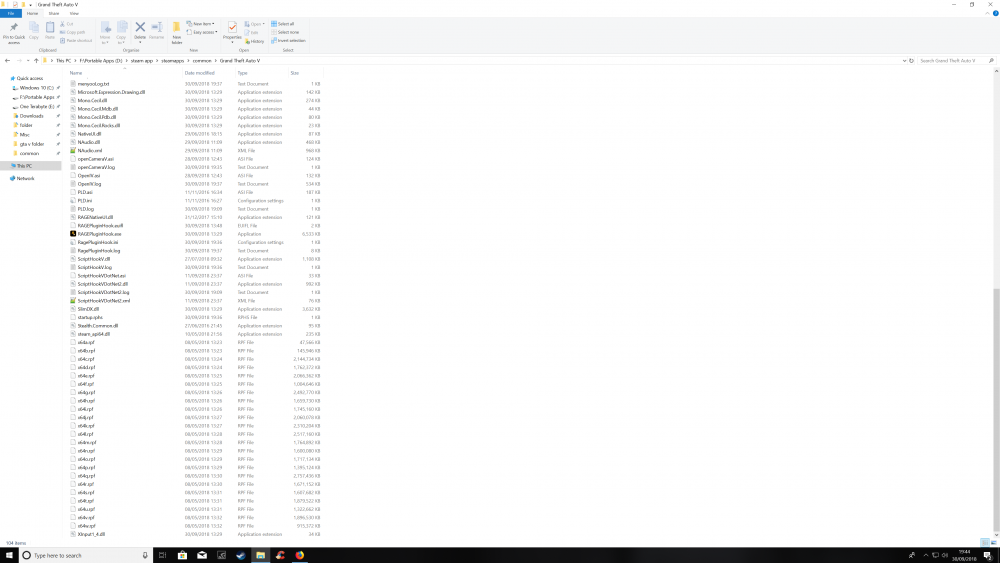Open address bar history dropdown
Image resolution: width=1000 pixels, height=563 pixels.
[x=904, y=61]
